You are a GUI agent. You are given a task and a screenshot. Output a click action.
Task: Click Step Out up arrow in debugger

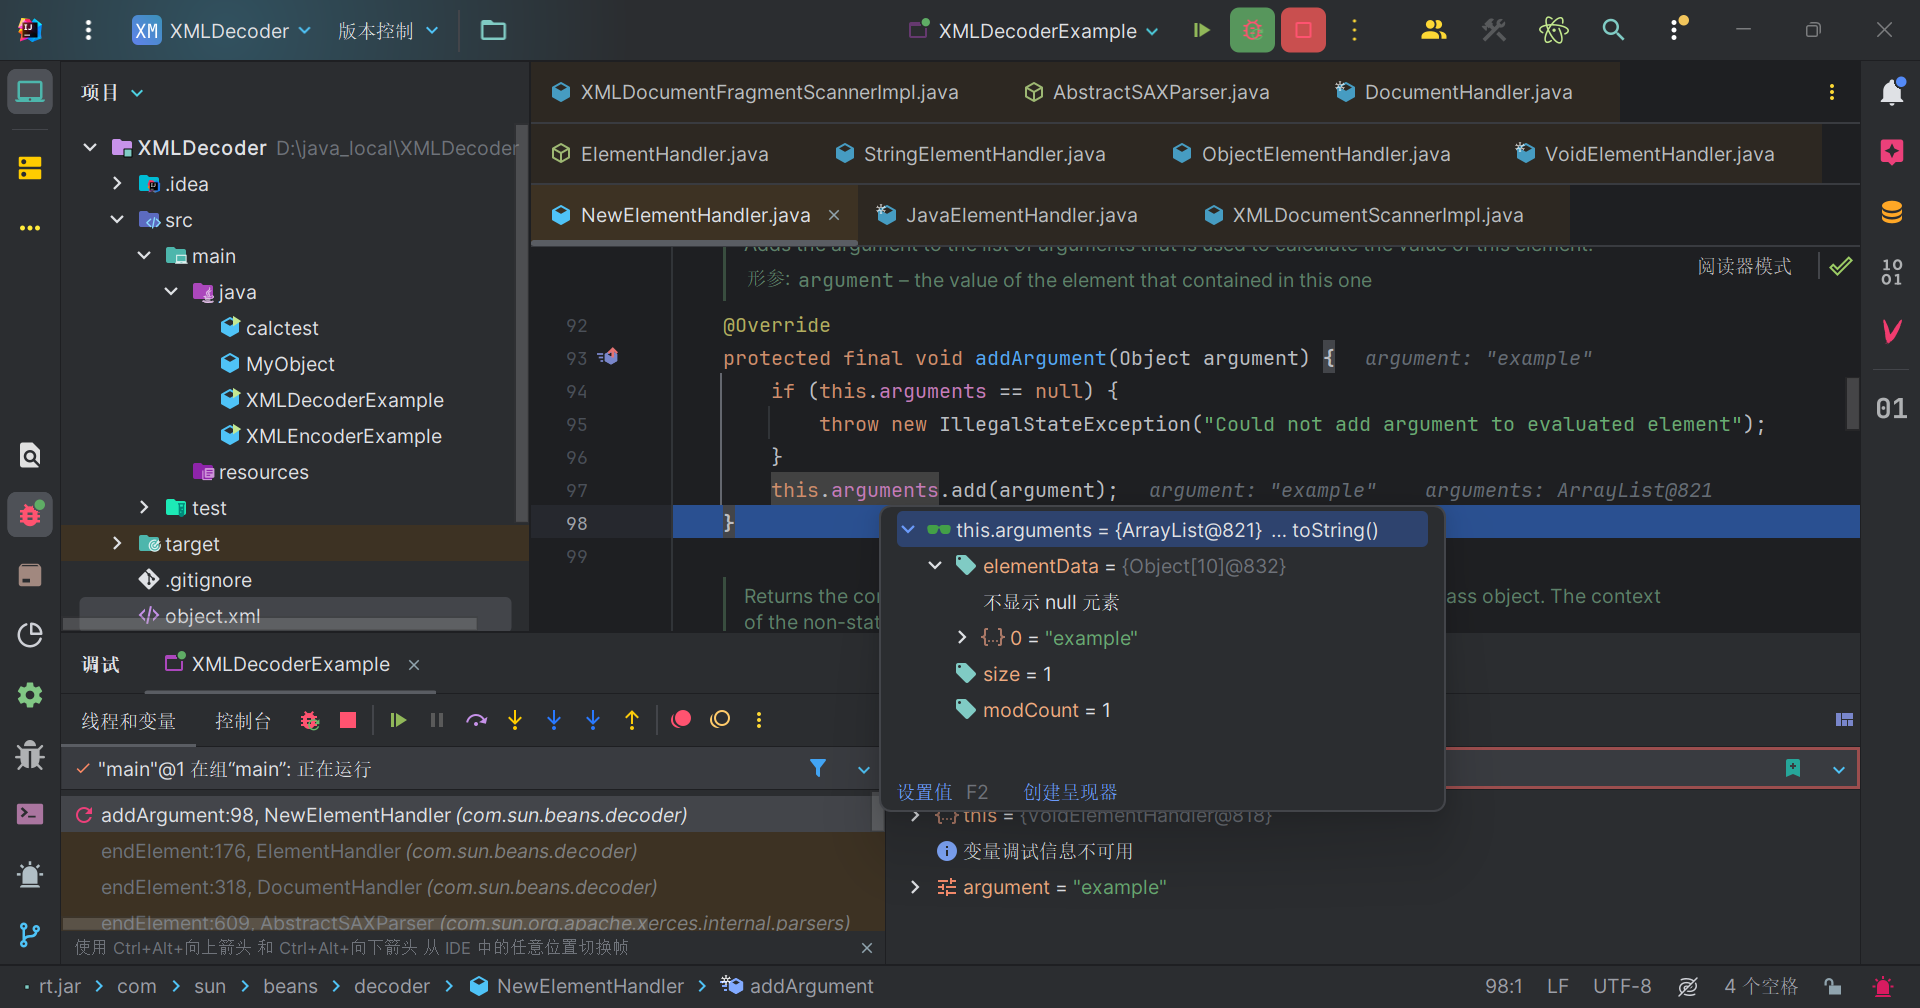[632, 720]
